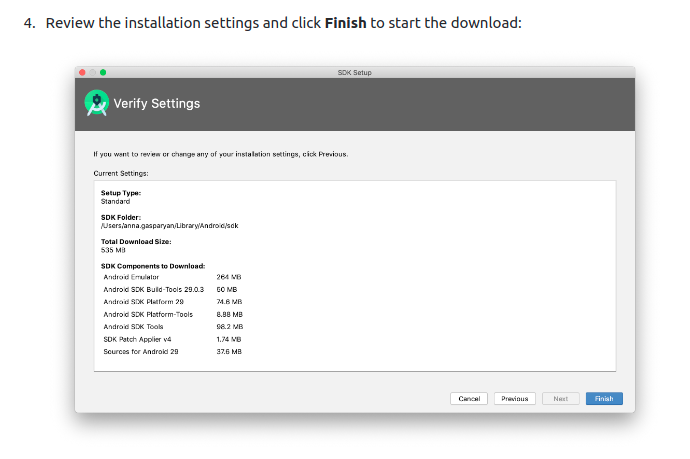Screen dimensions: 690x459
Task: Click the Verify Settings heading
Action: (x=157, y=103)
